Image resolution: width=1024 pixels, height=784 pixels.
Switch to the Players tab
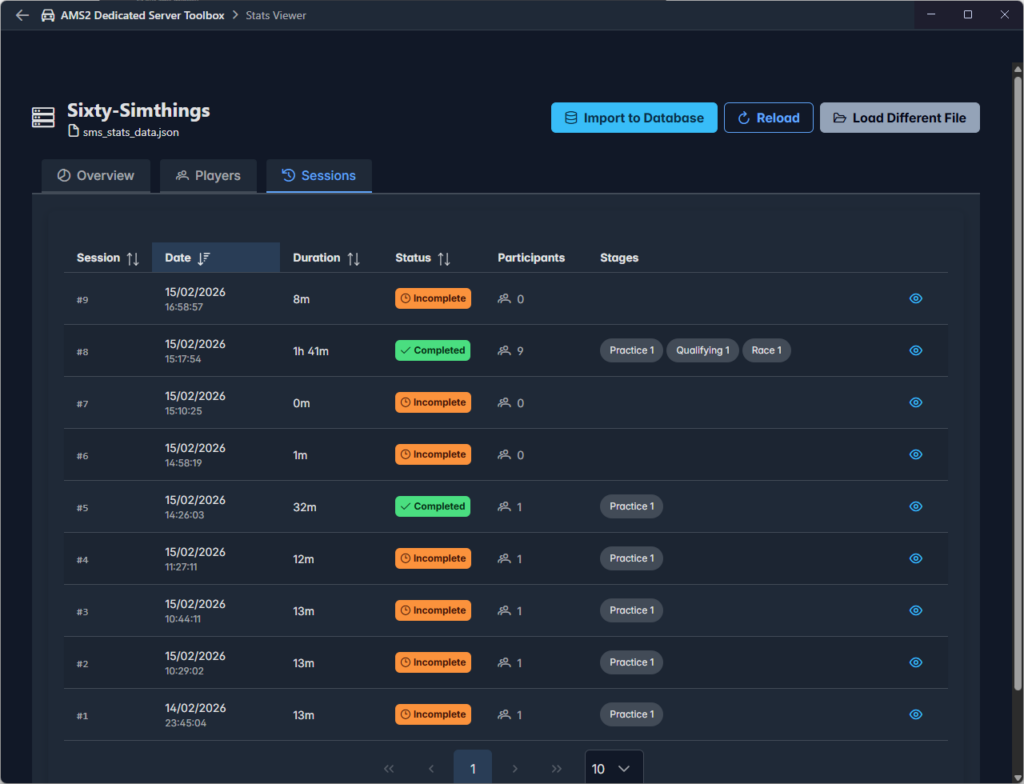point(208,175)
